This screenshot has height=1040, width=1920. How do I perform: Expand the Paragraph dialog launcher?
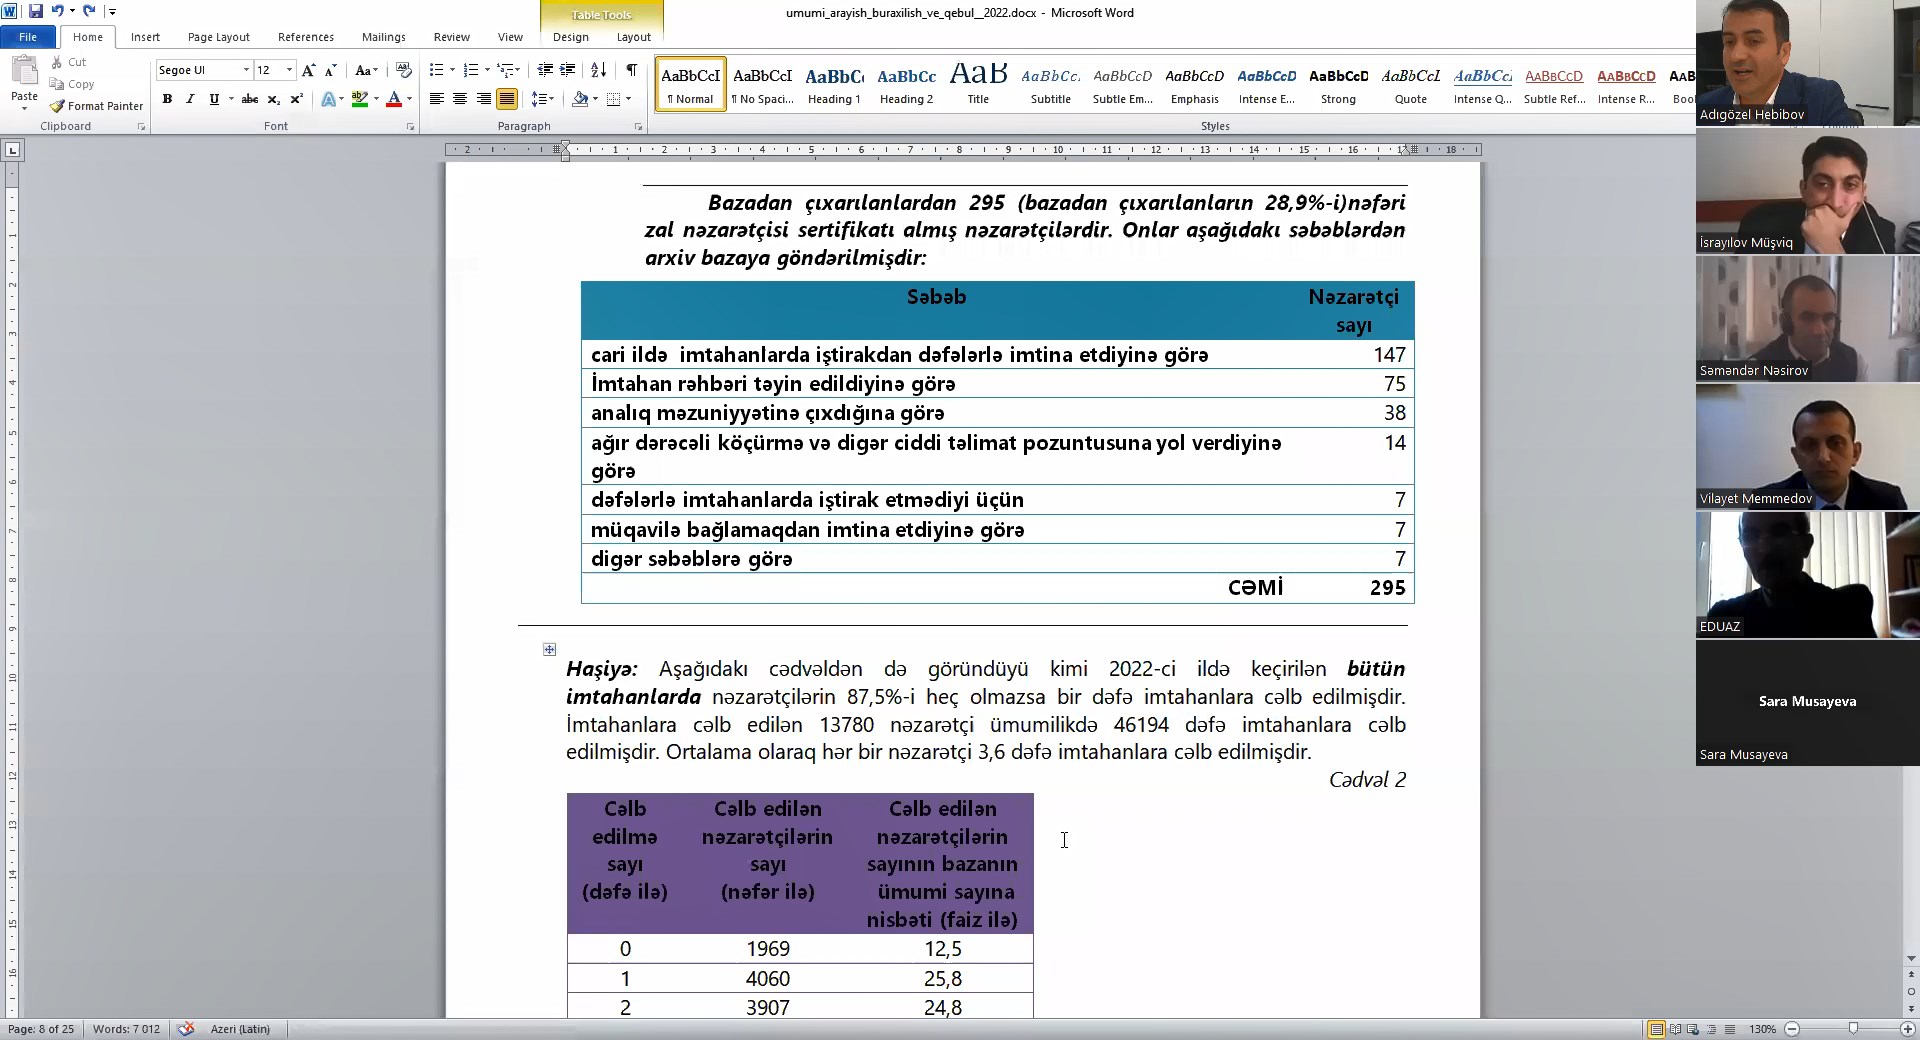coord(638,127)
